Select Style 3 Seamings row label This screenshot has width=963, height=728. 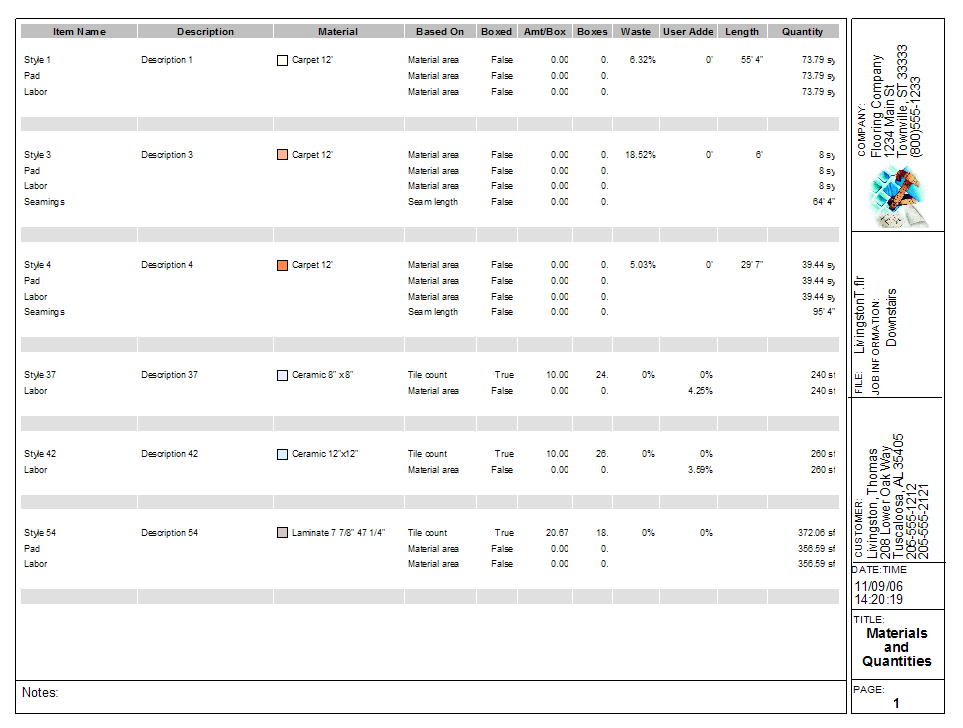[x=44, y=202]
